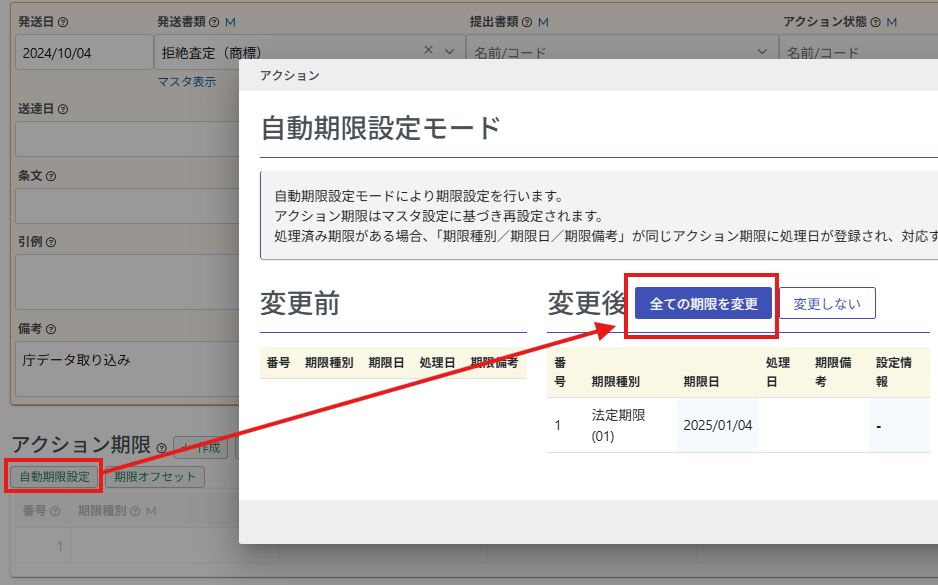Click the M master icon beside 発送書類
The width and height of the screenshot is (938, 585).
pyautogui.click(x=231, y=22)
